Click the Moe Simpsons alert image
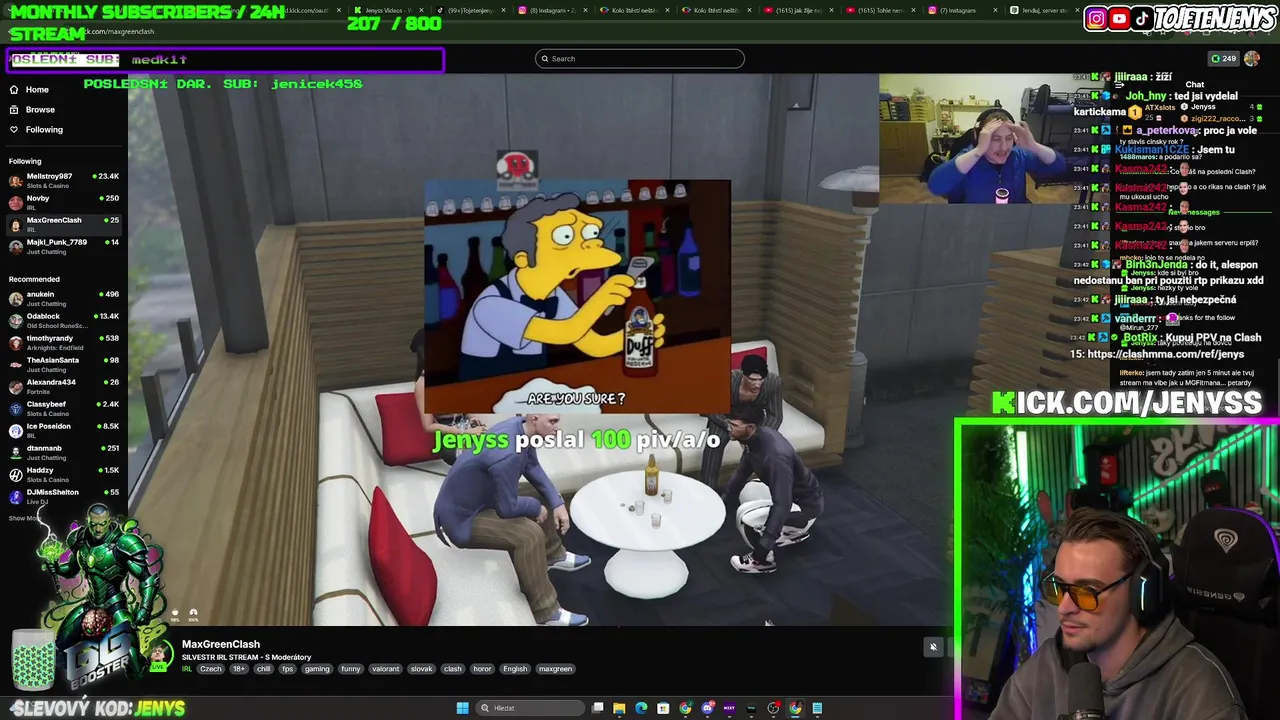 pos(577,297)
